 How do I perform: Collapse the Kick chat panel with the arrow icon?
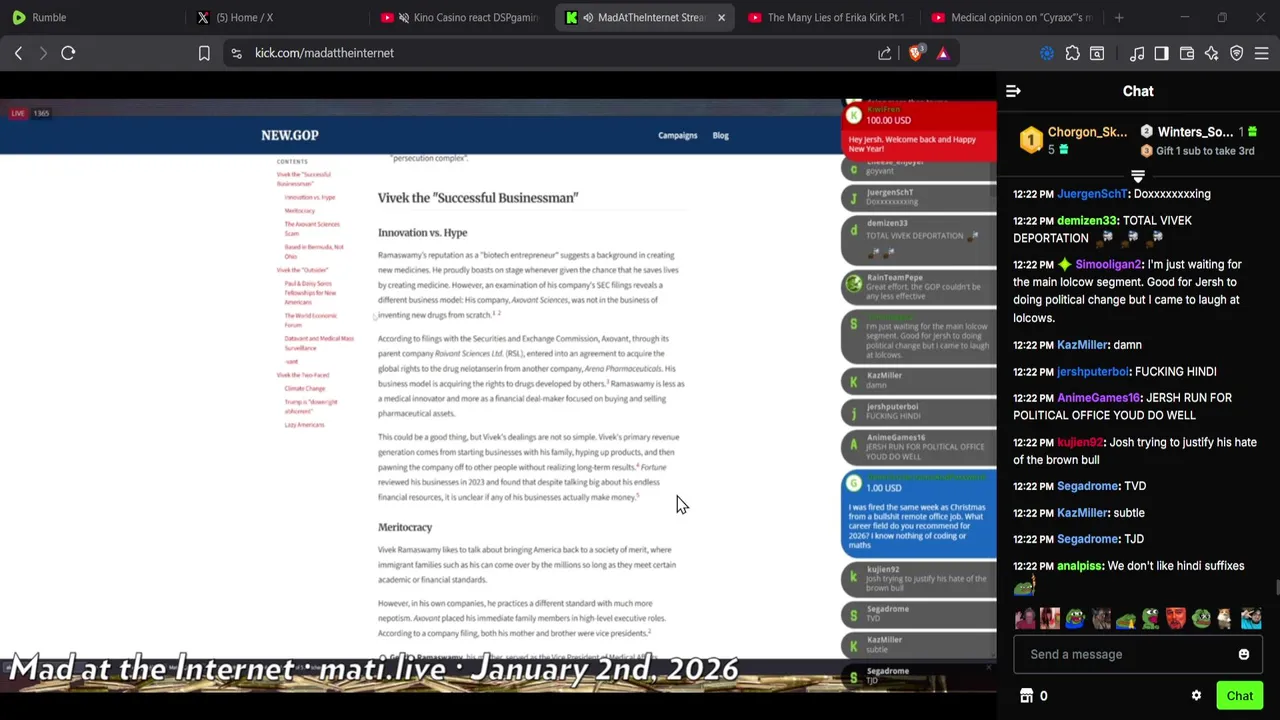tap(1013, 91)
